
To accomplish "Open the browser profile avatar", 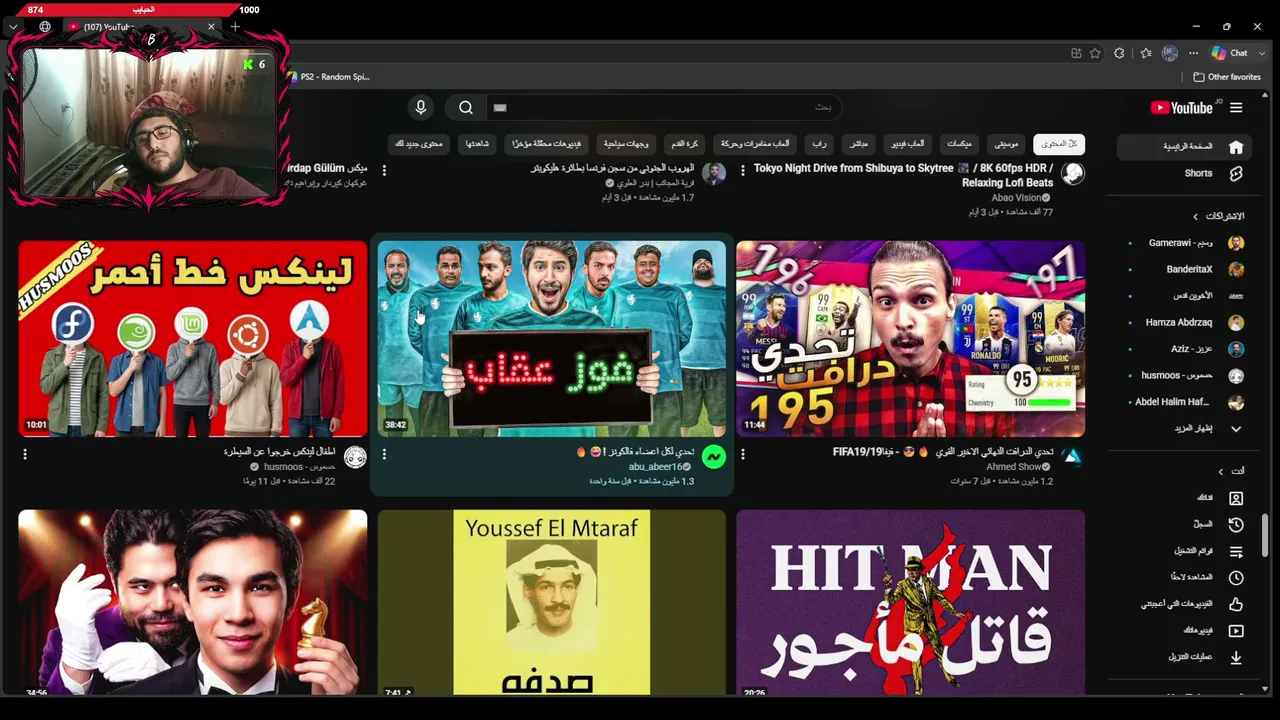I will point(1170,53).
